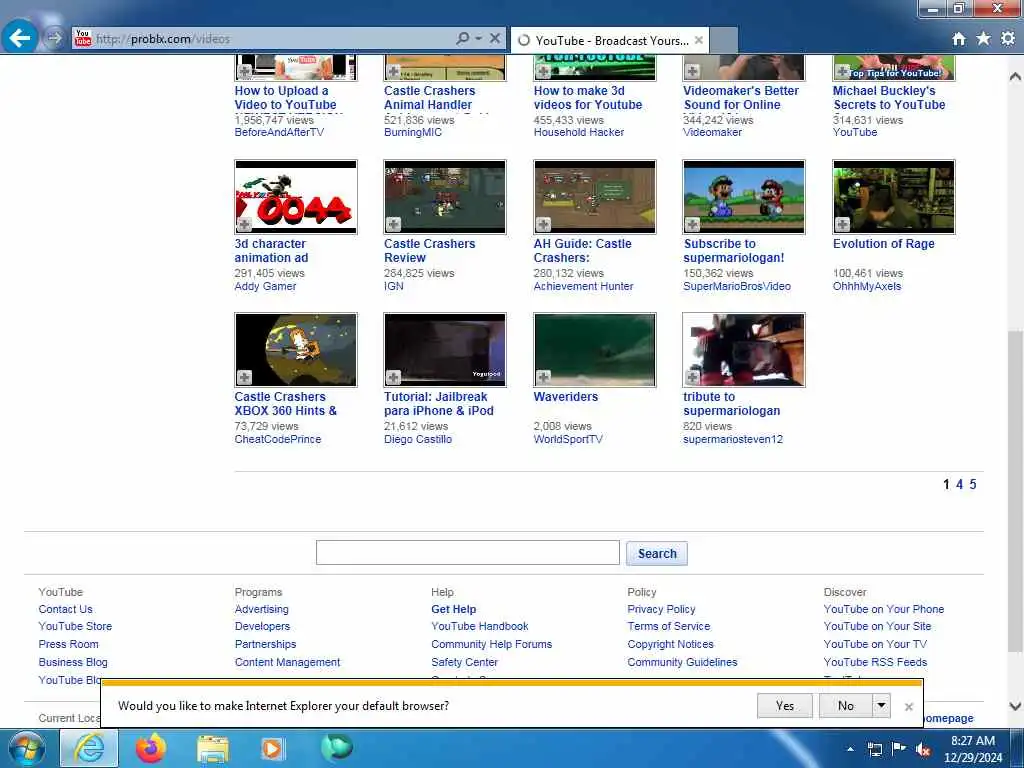Image resolution: width=1024 pixels, height=768 pixels.
Task: Click the browser forward arrow button
Action: (x=54, y=38)
